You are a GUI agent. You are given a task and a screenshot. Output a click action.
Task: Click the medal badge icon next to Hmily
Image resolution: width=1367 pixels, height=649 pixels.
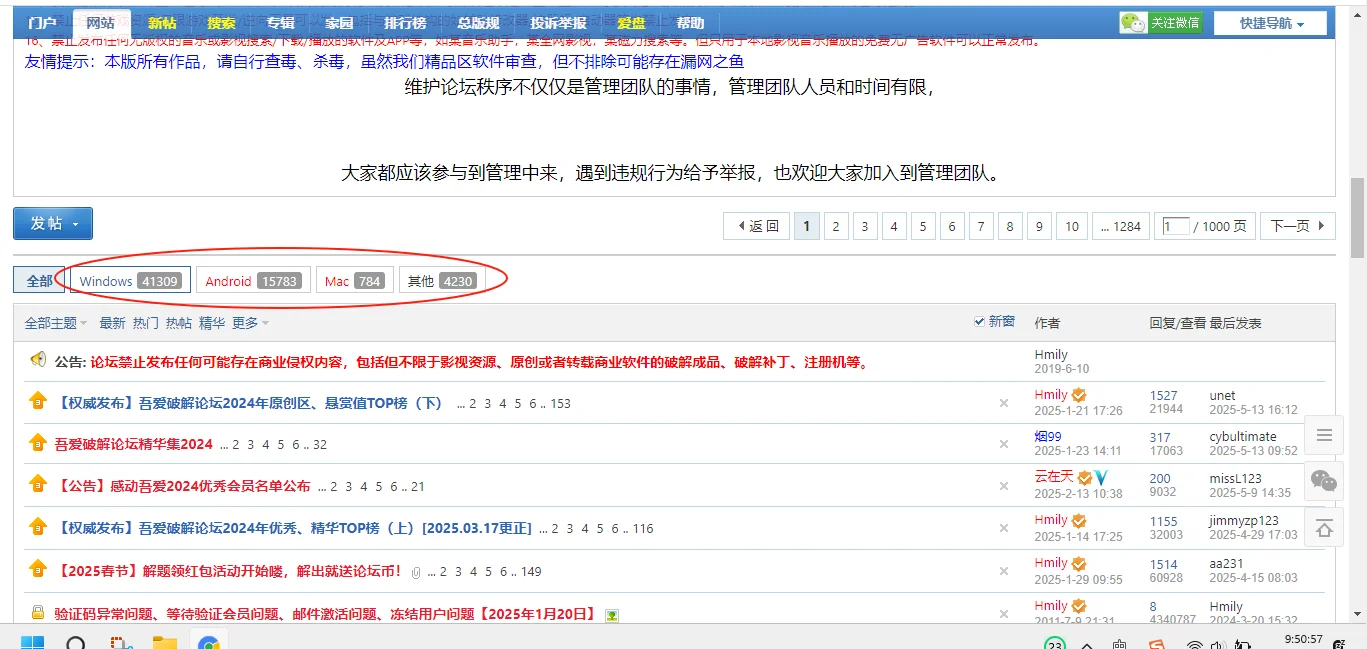pos(1080,394)
